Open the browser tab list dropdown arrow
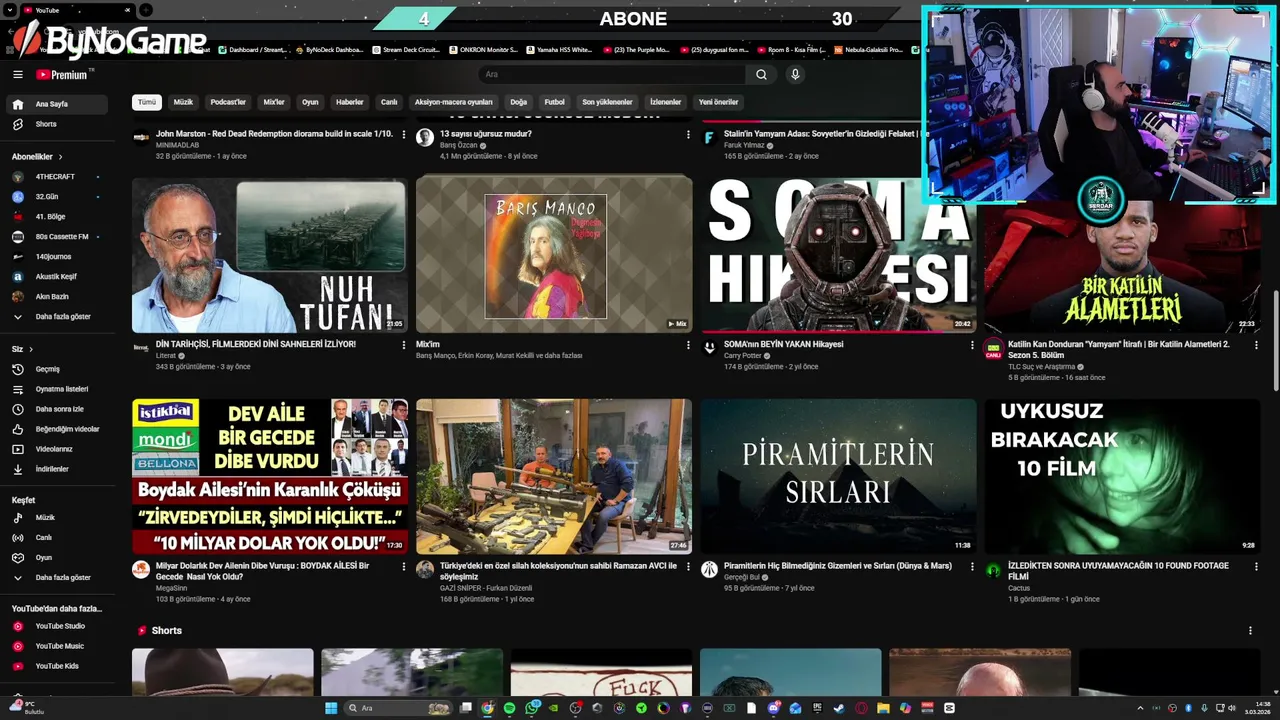This screenshot has height=720, width=1280. tap(8, 10)
